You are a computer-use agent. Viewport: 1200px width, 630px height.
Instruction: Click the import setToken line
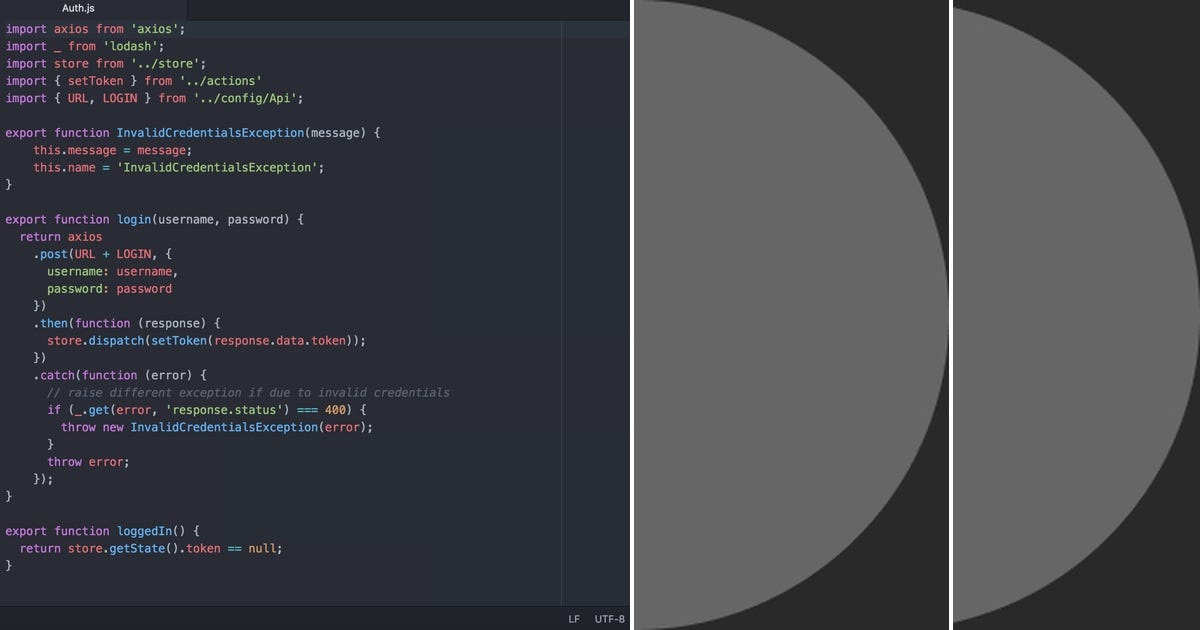click(x=134, y=81)
